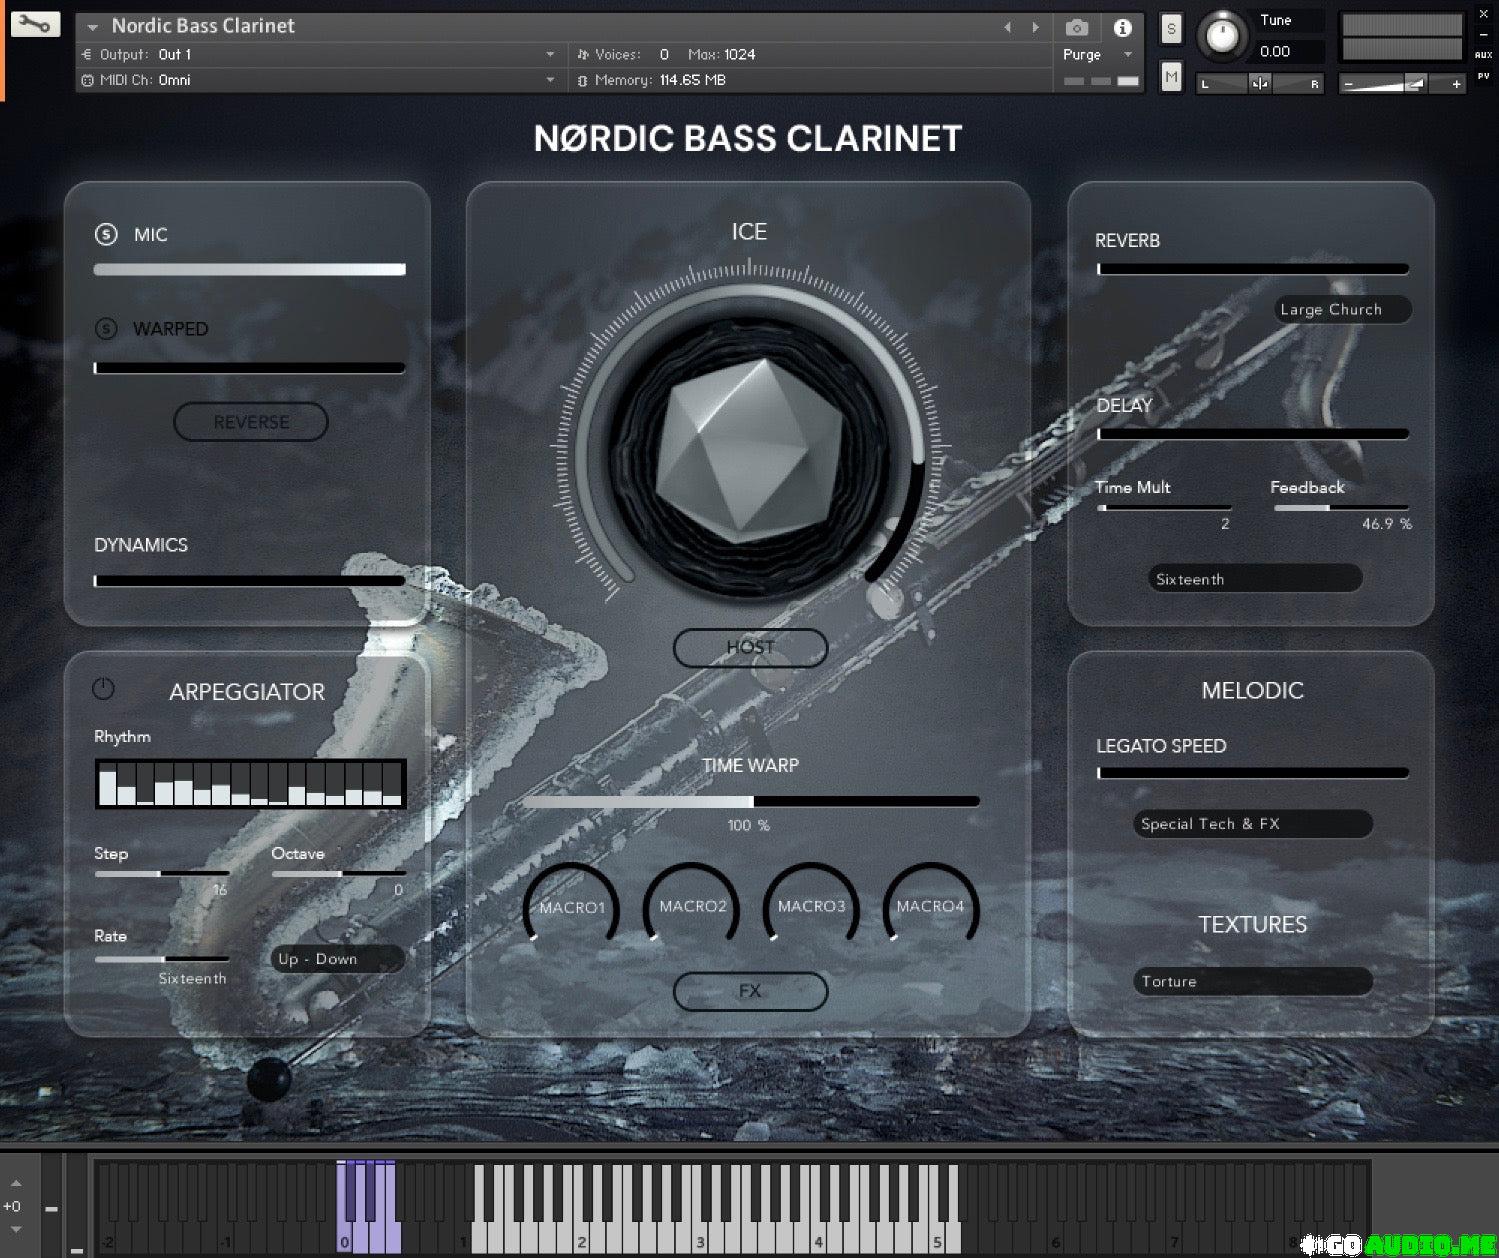This screenshot has width=1499, height=1258.
Task: Adjust the arpeggiator Octave slider
Action: click(338, 873)
